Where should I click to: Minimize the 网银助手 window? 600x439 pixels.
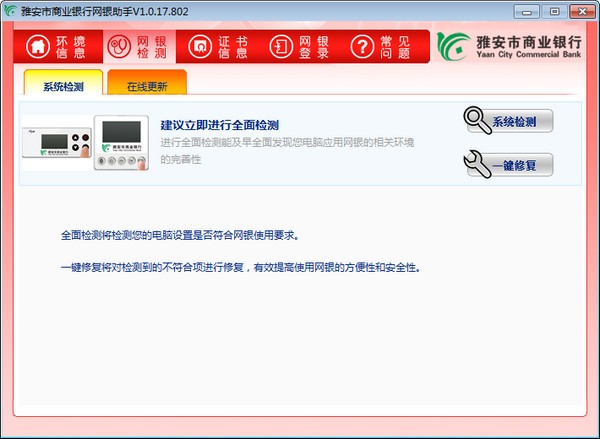point(526,11)
